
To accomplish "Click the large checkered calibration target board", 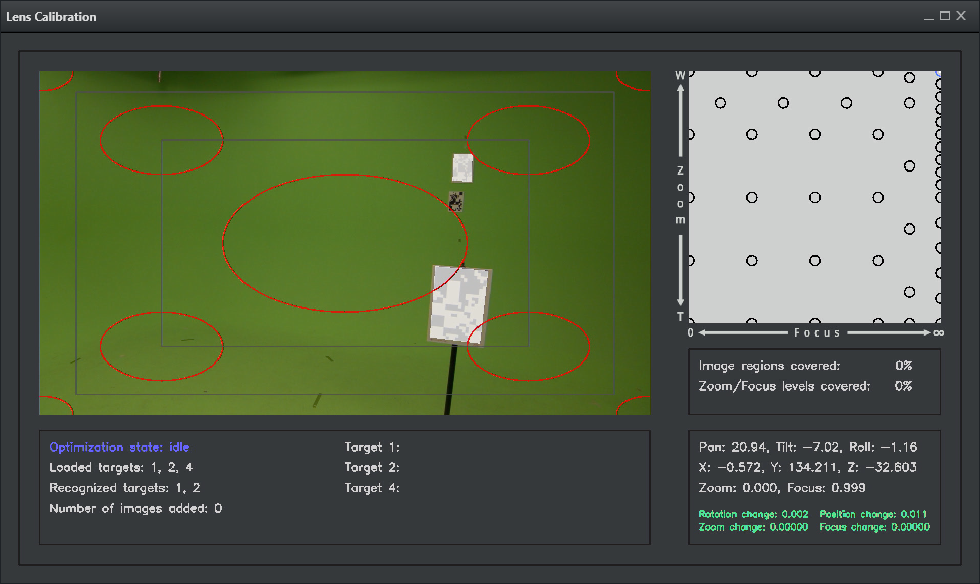I will point(460,305).
